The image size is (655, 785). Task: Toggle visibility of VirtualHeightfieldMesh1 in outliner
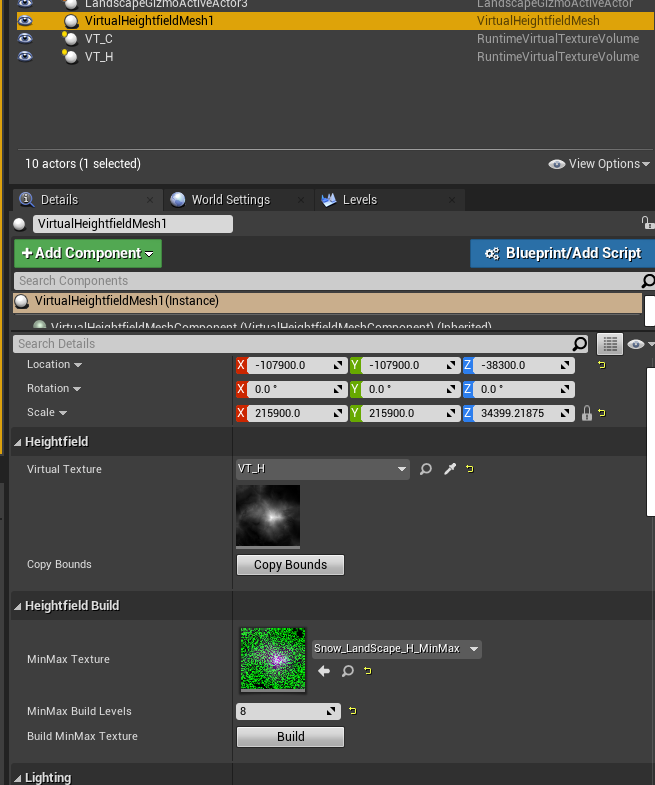pyautogui.click(x=25, y=20)
